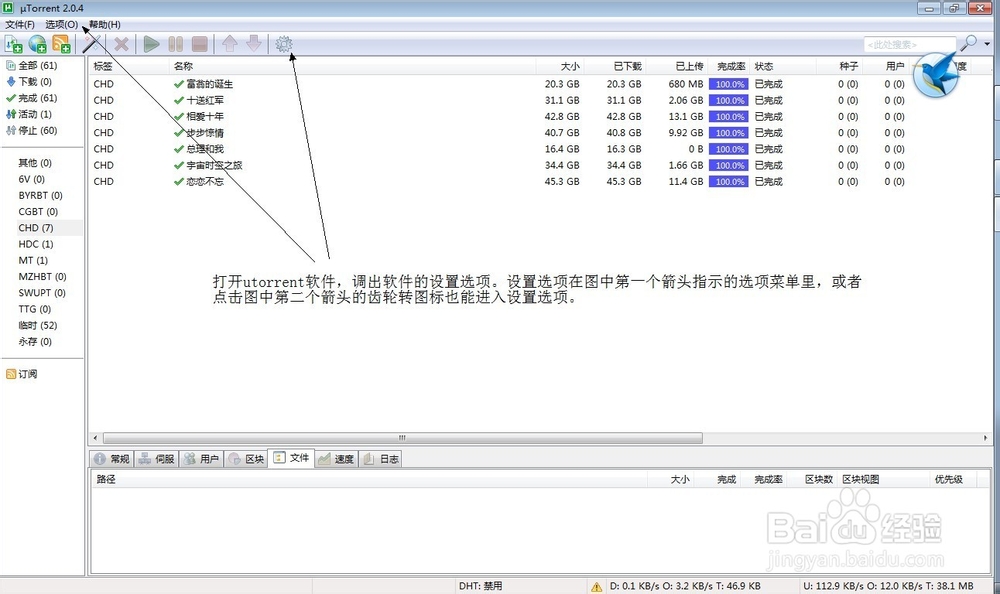Select the 6V (0) label
Screen dimensions: 1000x594
click(31, 179)
